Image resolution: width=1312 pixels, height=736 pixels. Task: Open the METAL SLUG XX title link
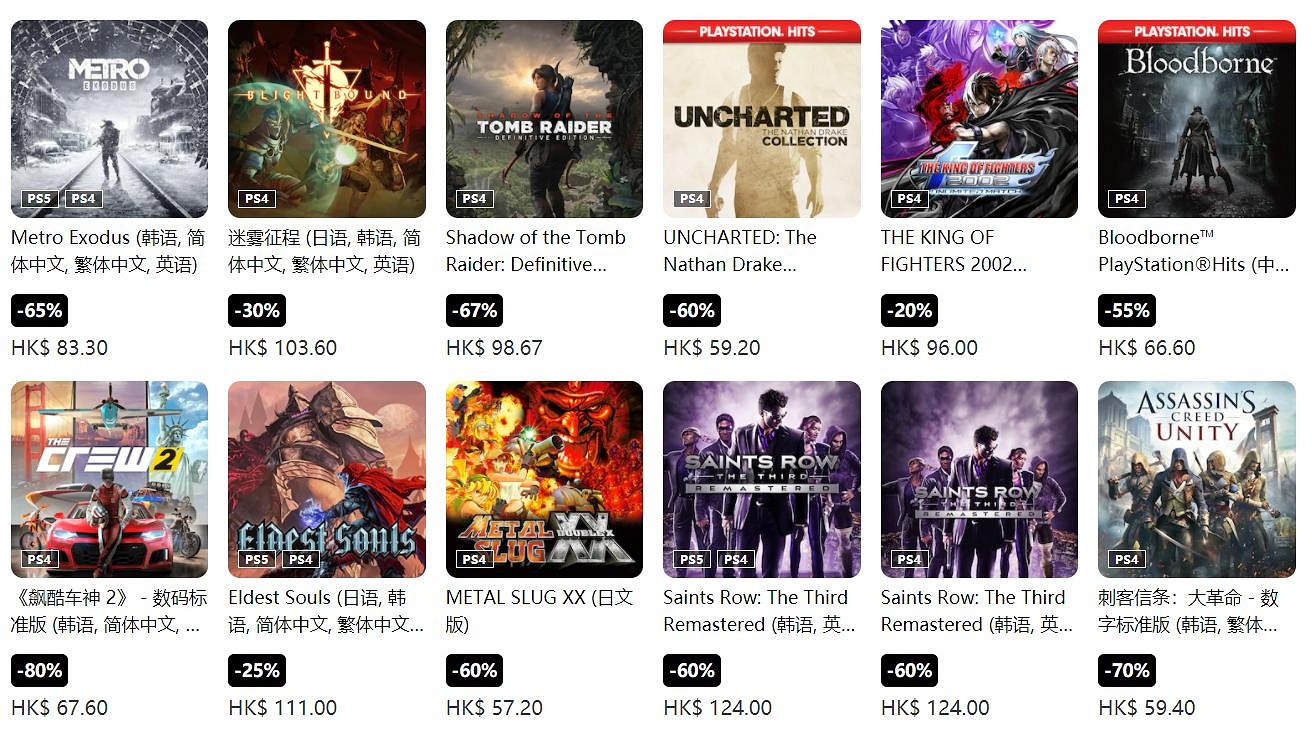(x=539, y=611)
